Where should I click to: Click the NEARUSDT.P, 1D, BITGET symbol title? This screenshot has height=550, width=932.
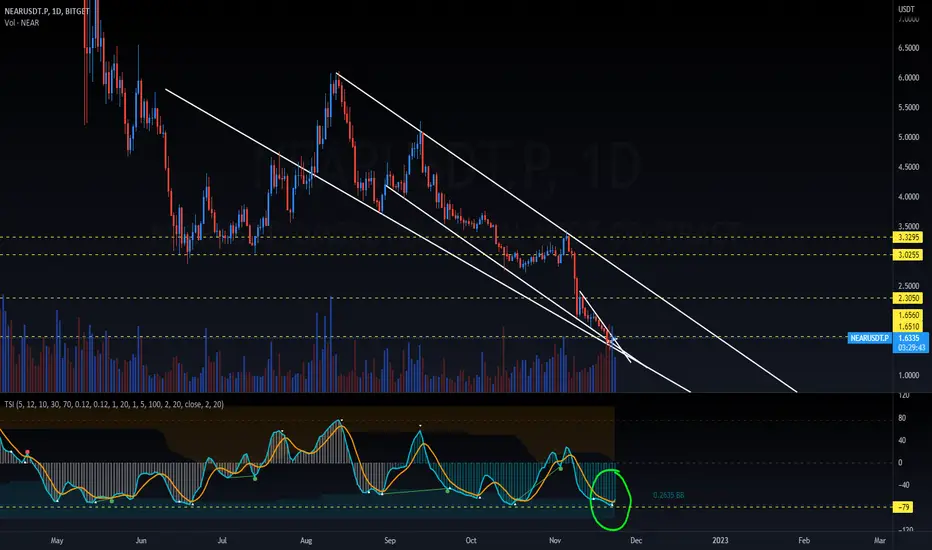coord(46,11)
